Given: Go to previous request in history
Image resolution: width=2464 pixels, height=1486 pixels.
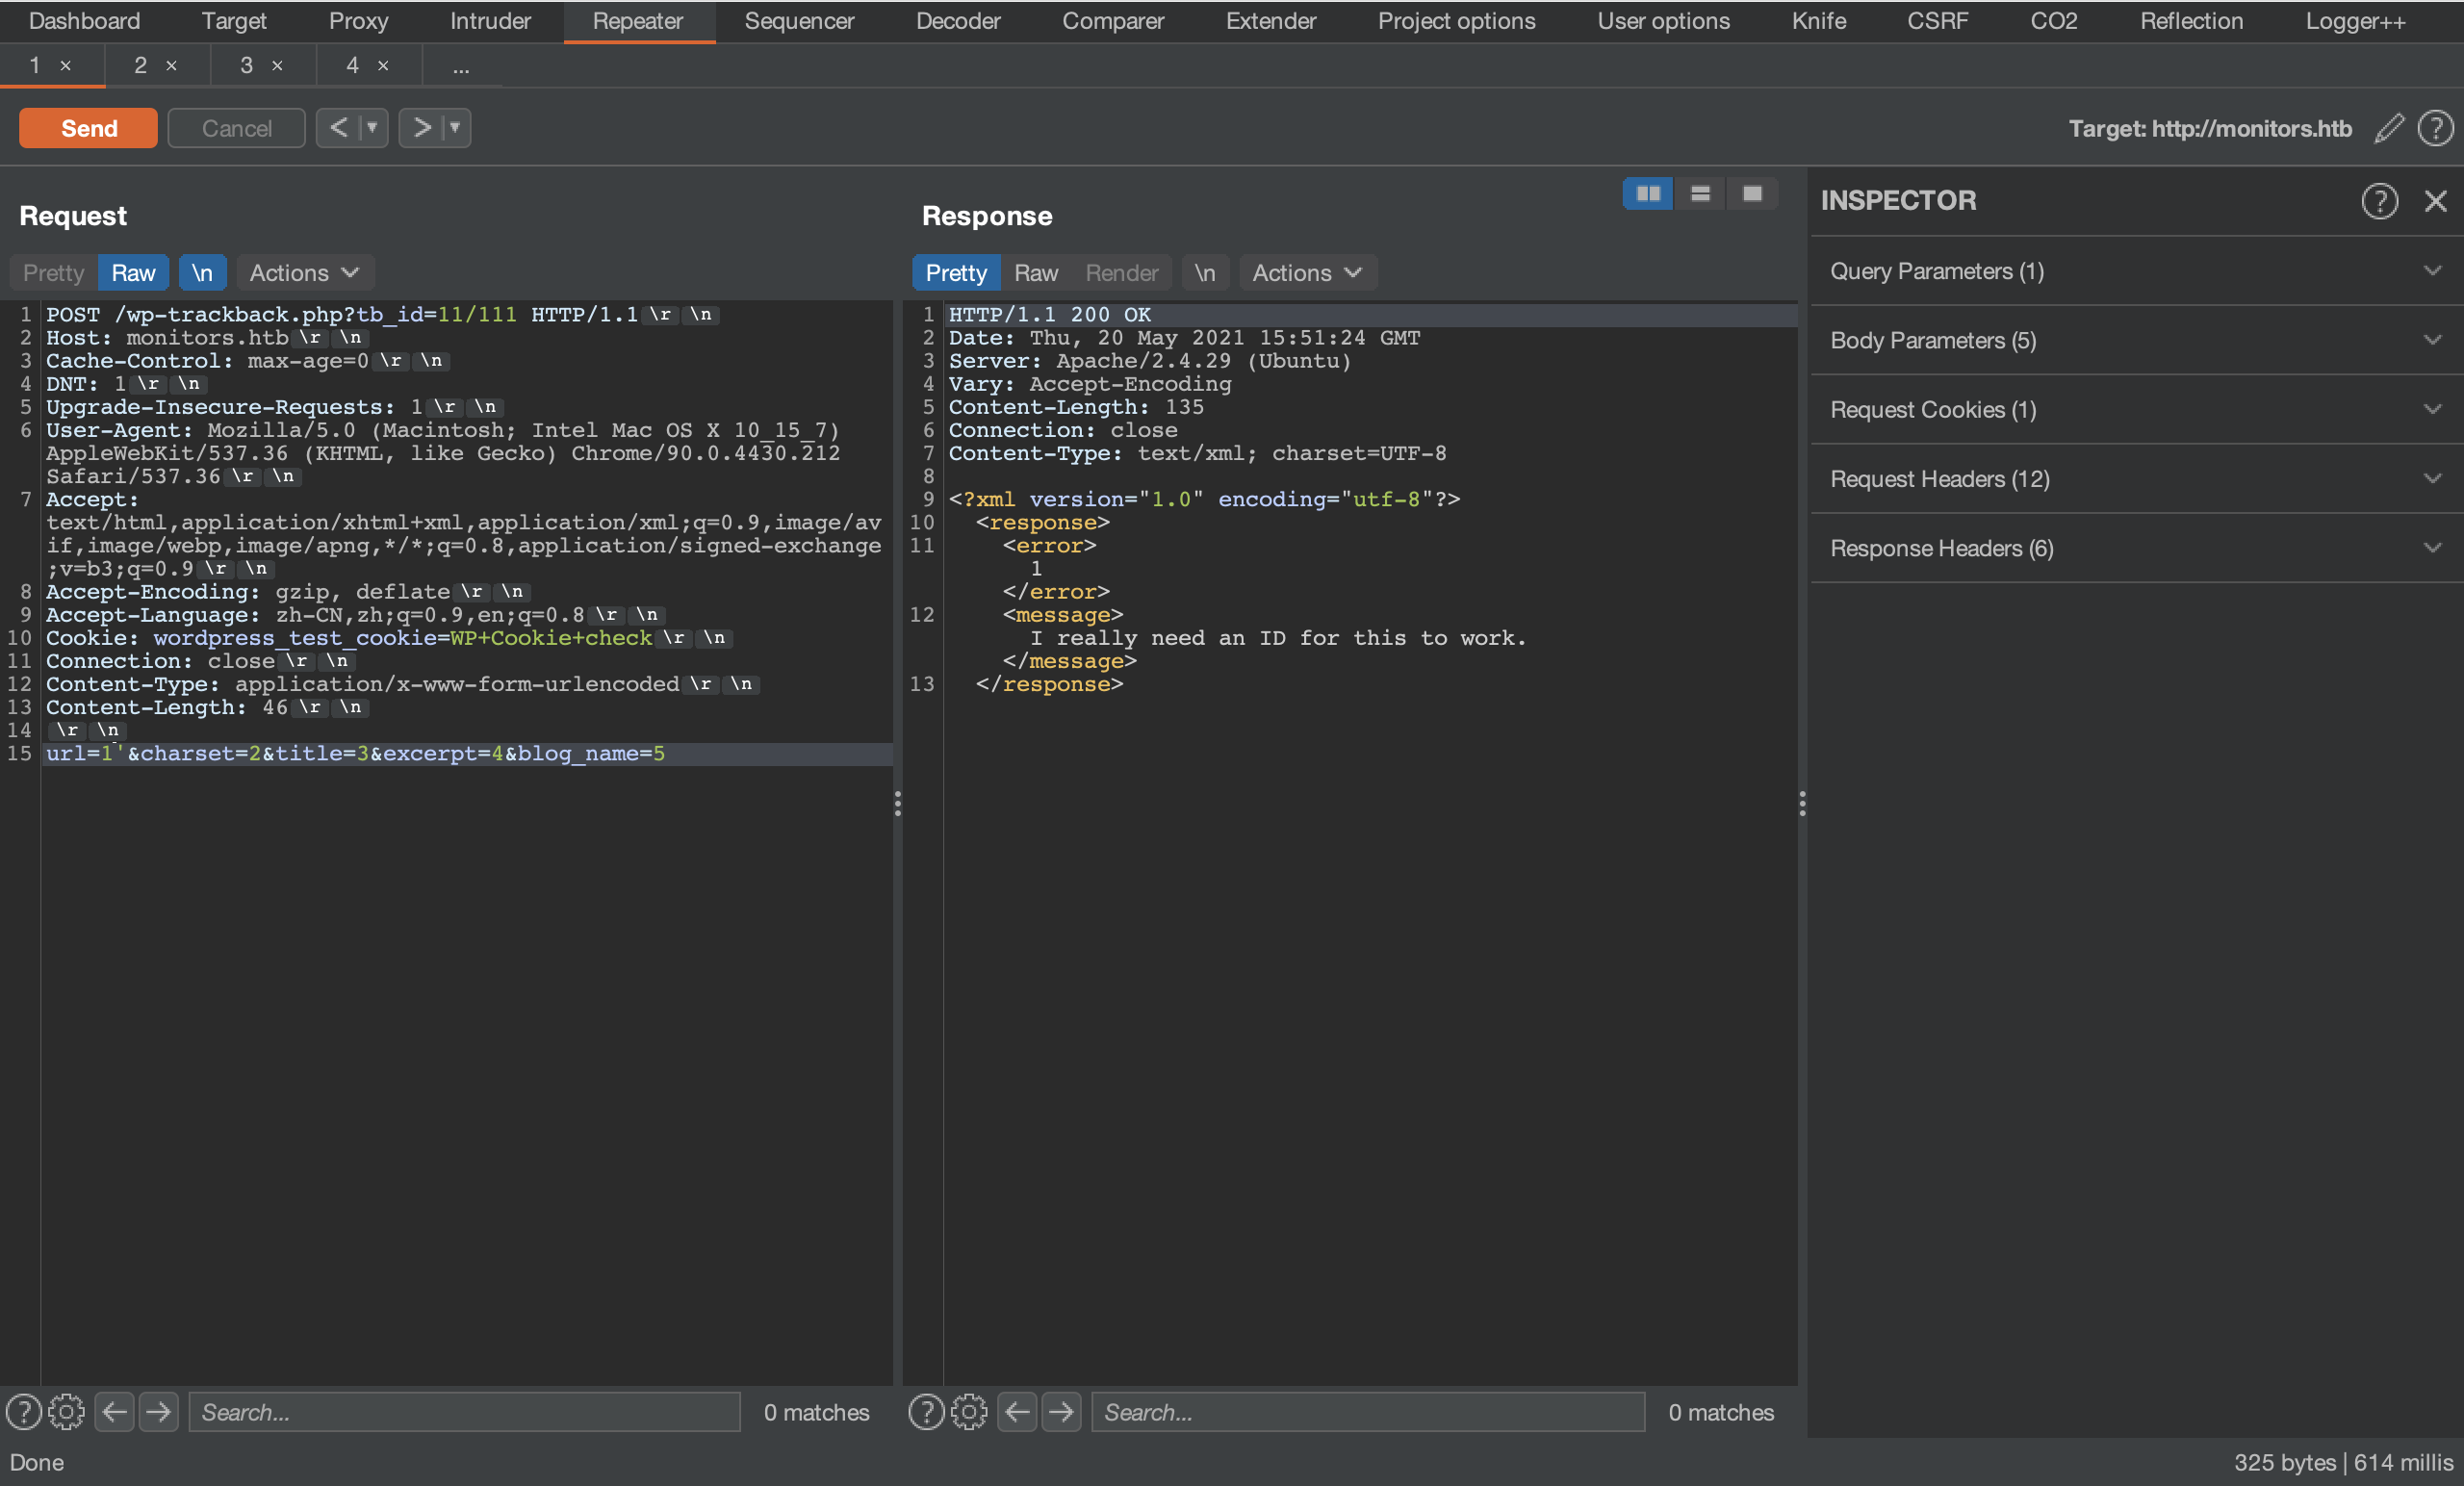Looking at the screenshot, I should (338, 128).
